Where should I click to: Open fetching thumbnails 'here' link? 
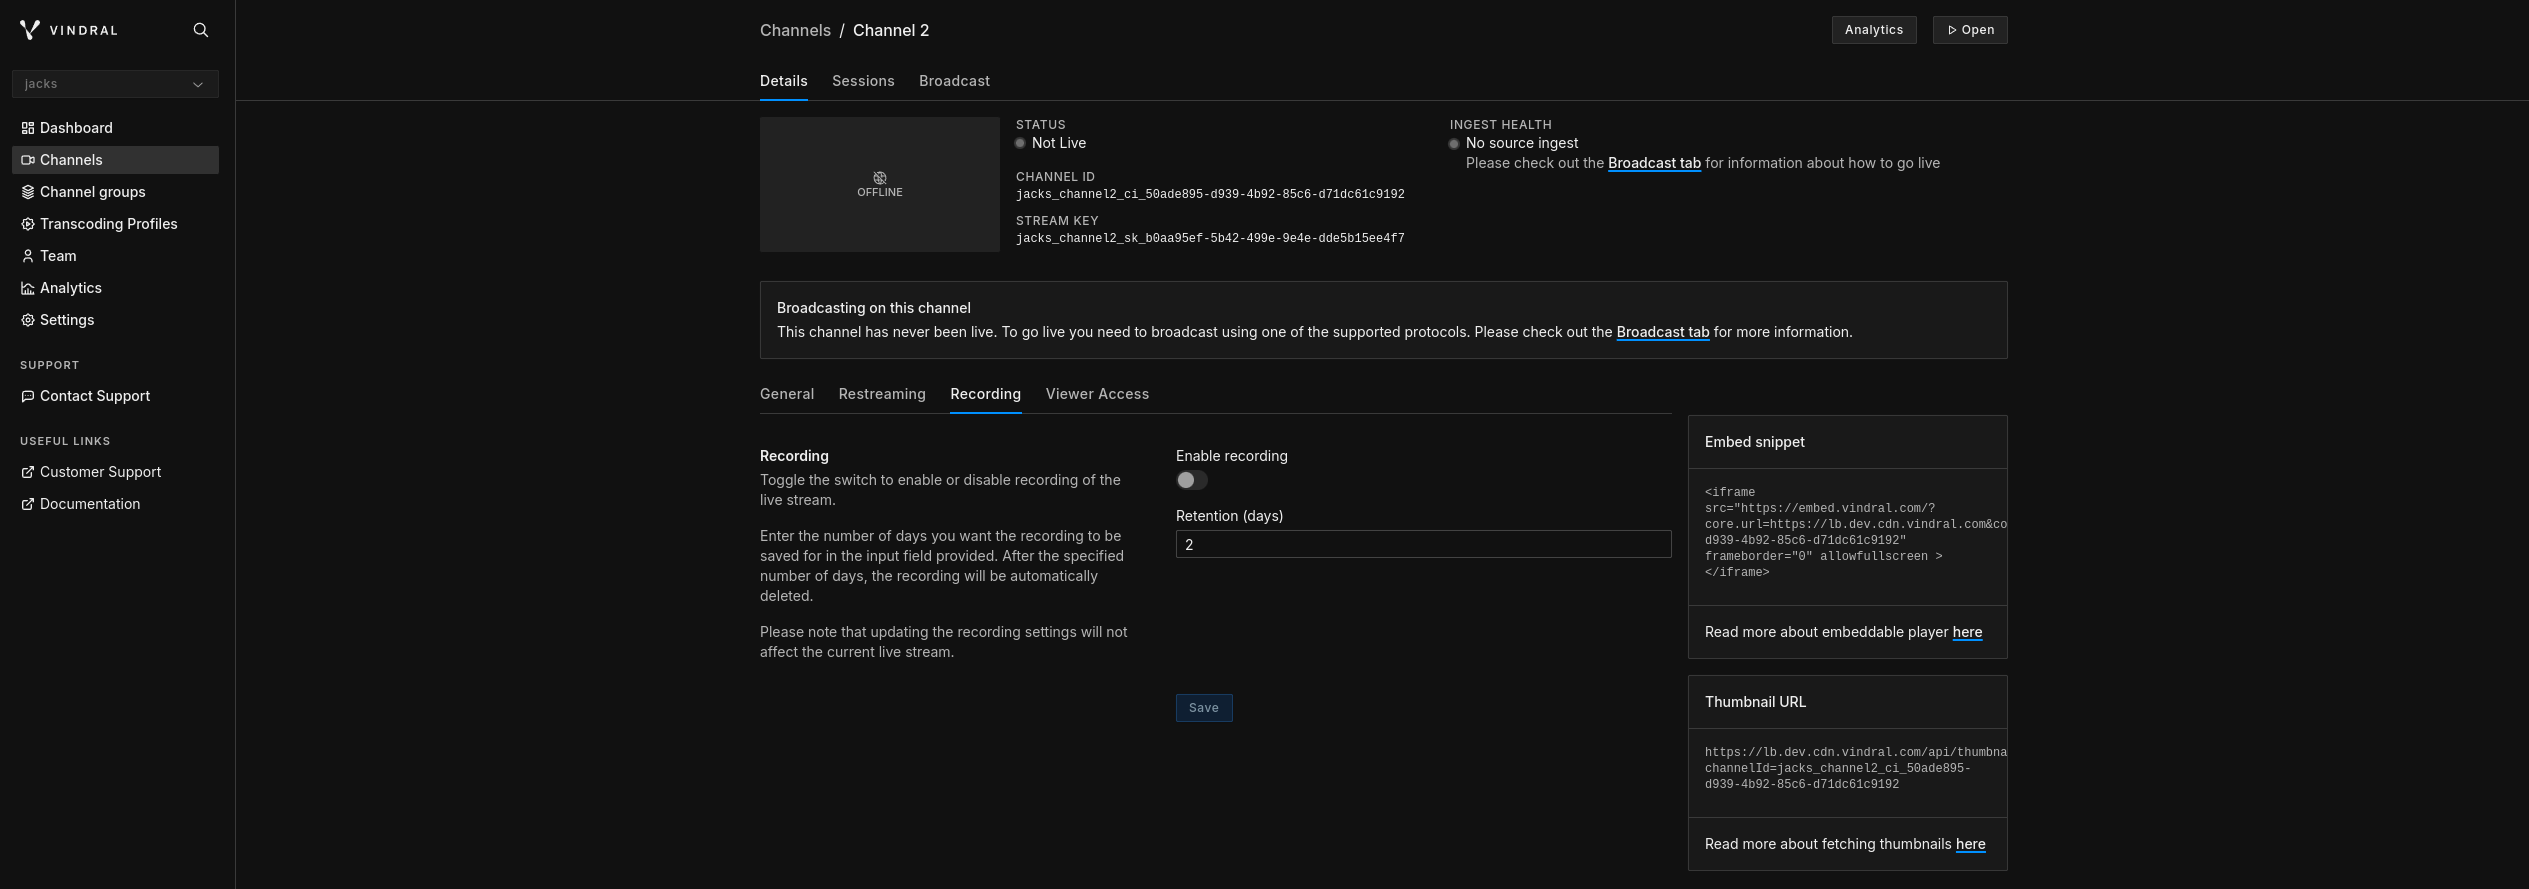pos(1971,844)
